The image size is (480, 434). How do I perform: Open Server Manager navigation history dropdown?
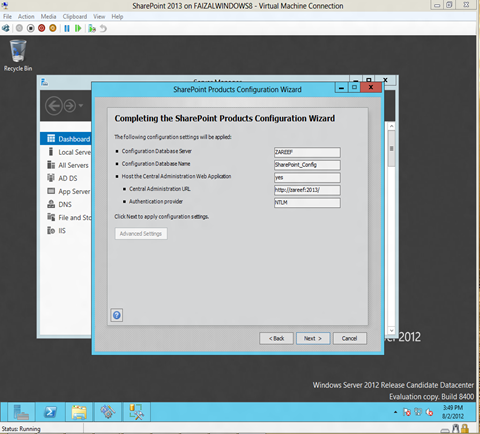[x=81, y=106]
